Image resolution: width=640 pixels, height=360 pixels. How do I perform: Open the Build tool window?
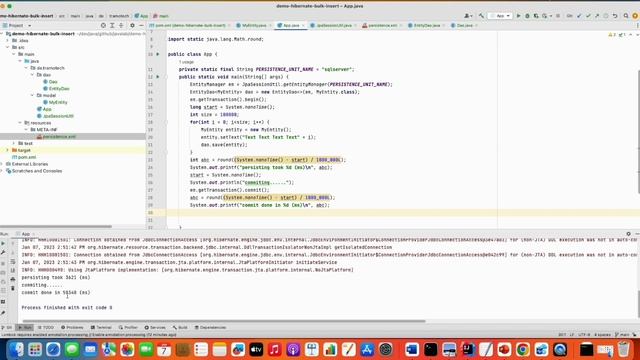click(180, 327)
